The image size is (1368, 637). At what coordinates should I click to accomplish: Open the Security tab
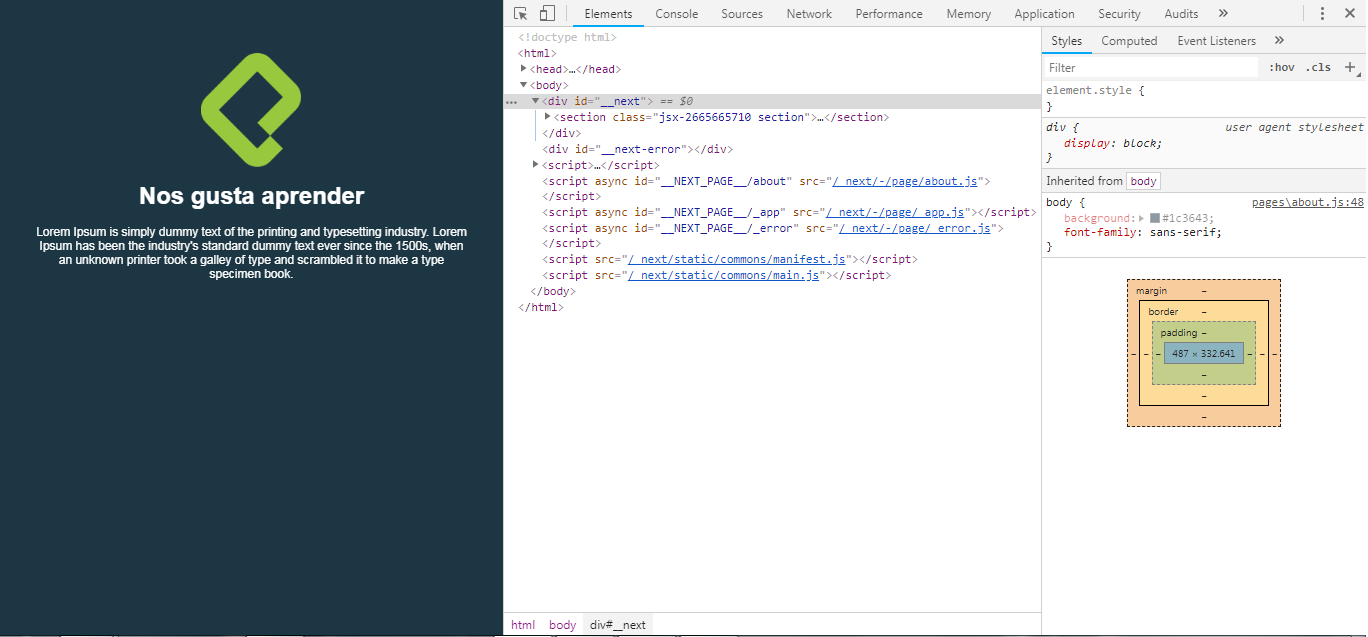(1119, 14)
